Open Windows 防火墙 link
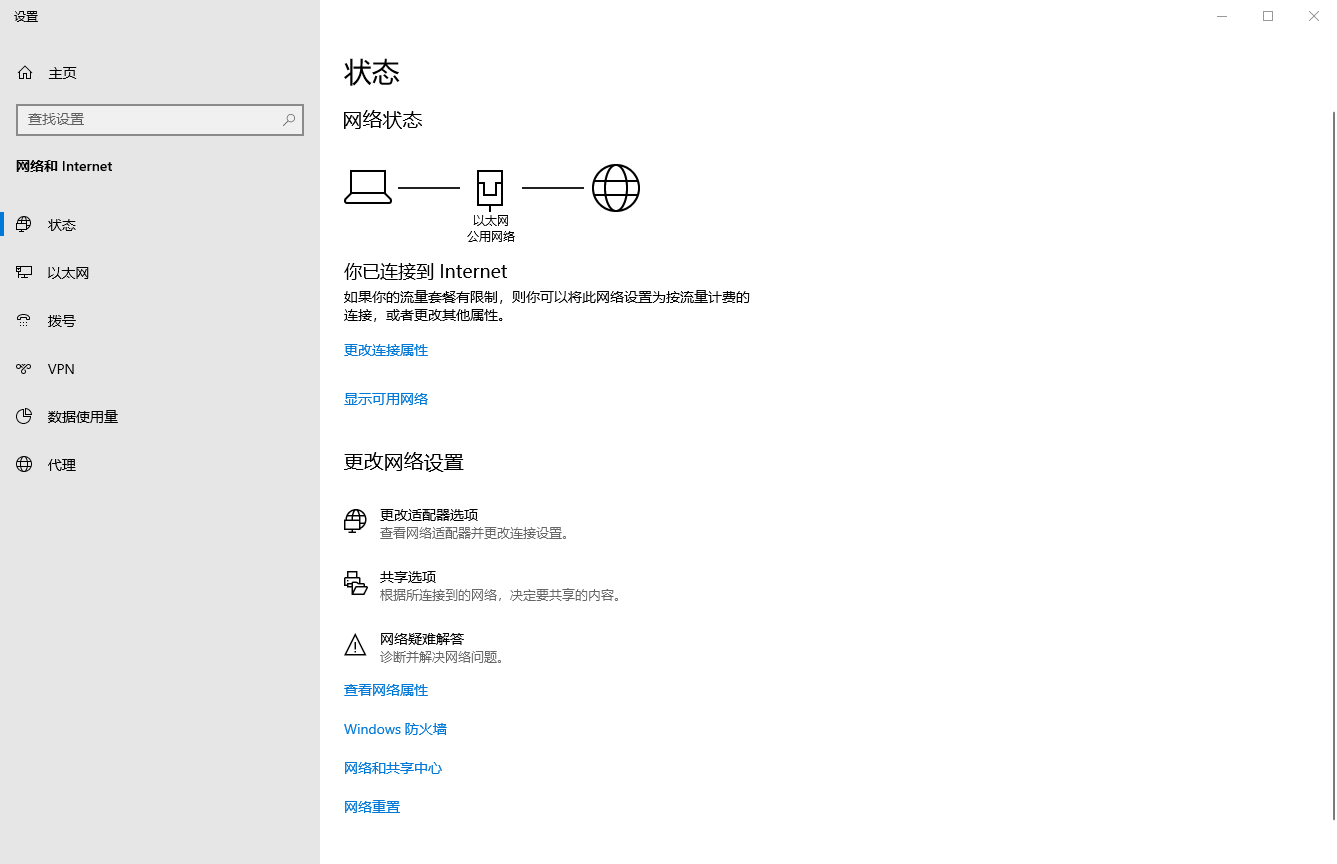This screenshot has height=864, width=1337. click(395, 729)
